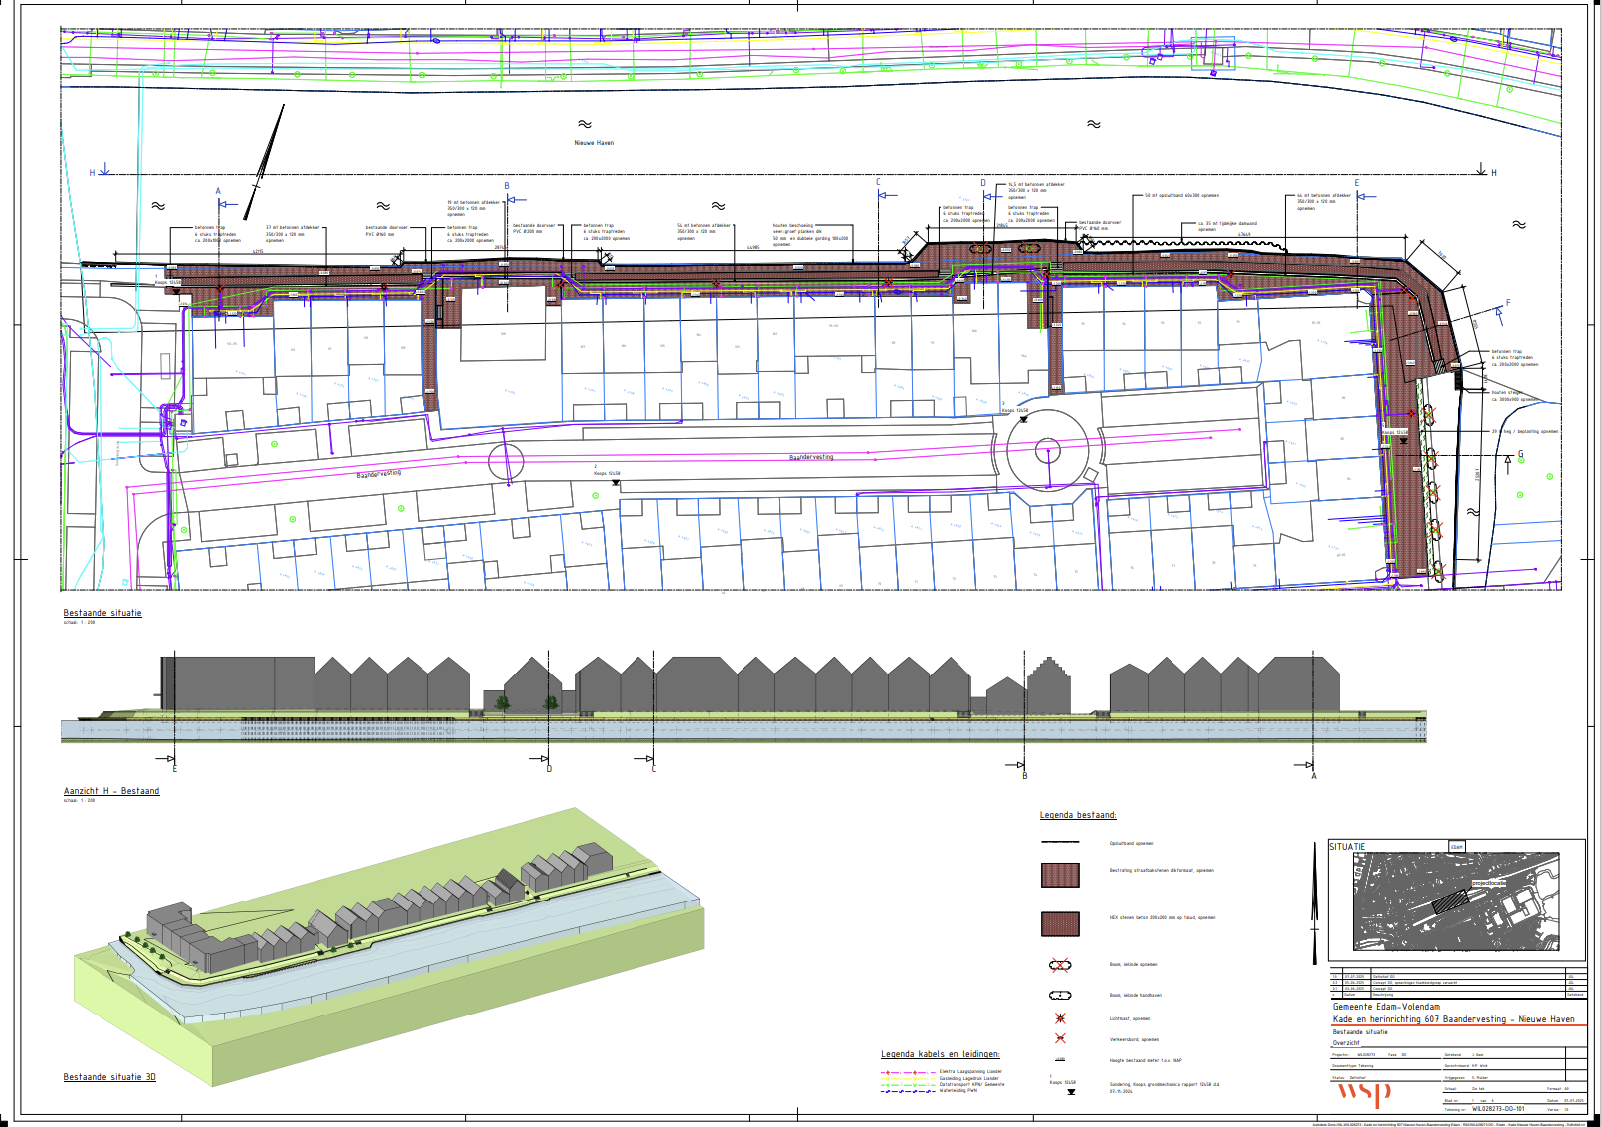Click the section marker E arrow on the plan
Image resolution: width=1602 pixels, height=1127 pixels.
point(1366,196)
